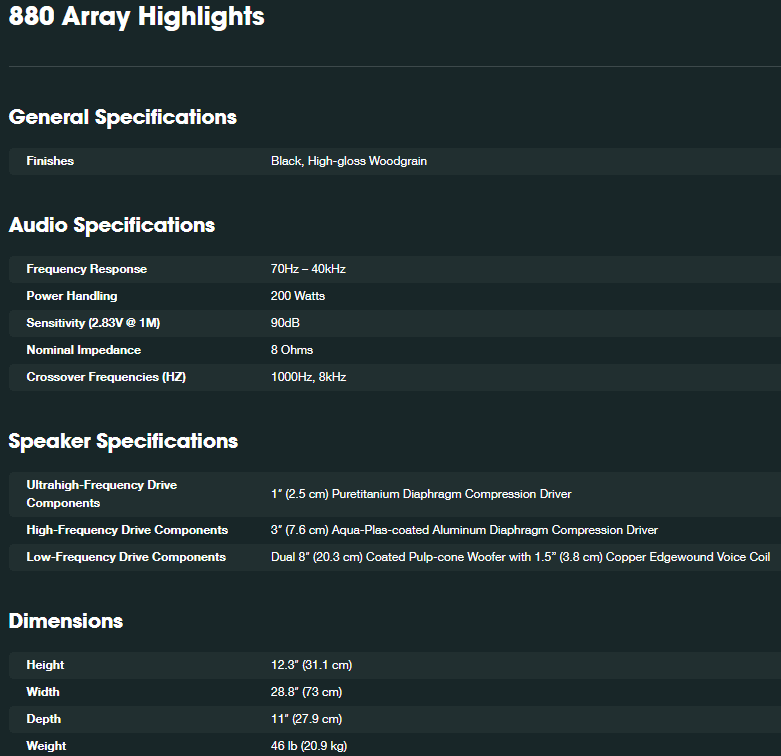This screenshot has width=781, height=756.
Task: Select the Power Handling row label
Action: pos(72,296)
